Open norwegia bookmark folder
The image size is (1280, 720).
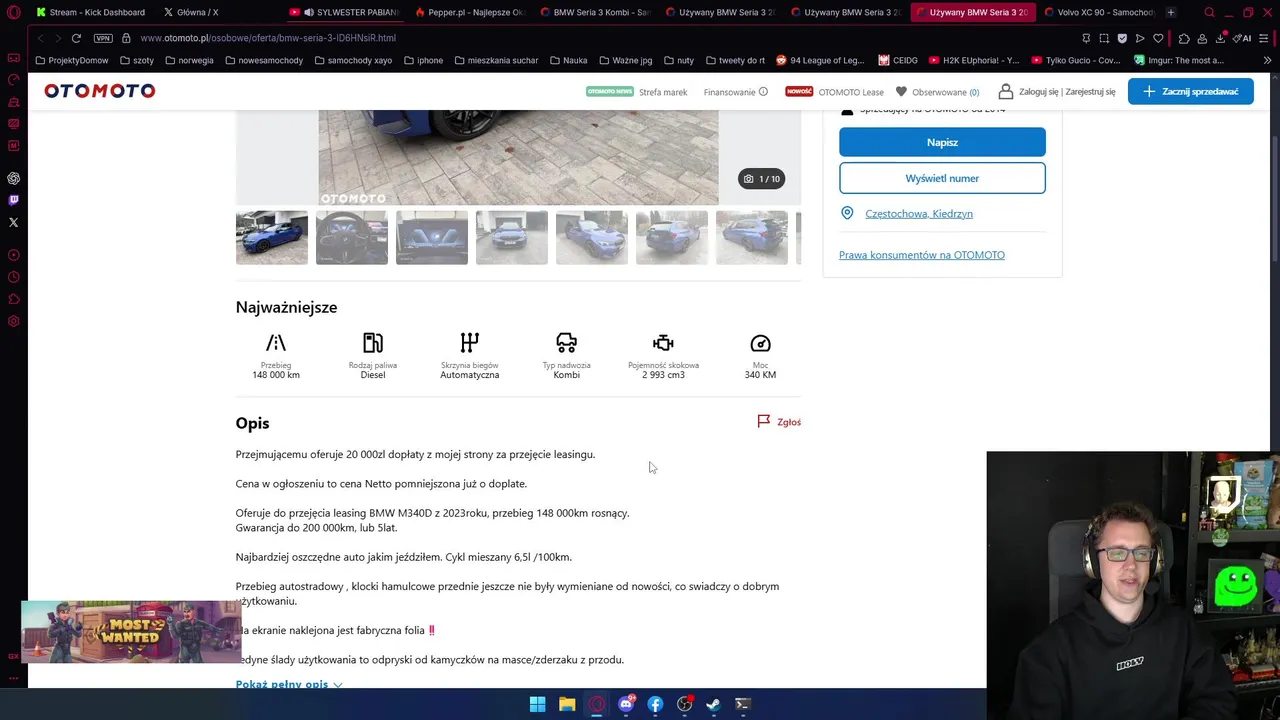189,60
